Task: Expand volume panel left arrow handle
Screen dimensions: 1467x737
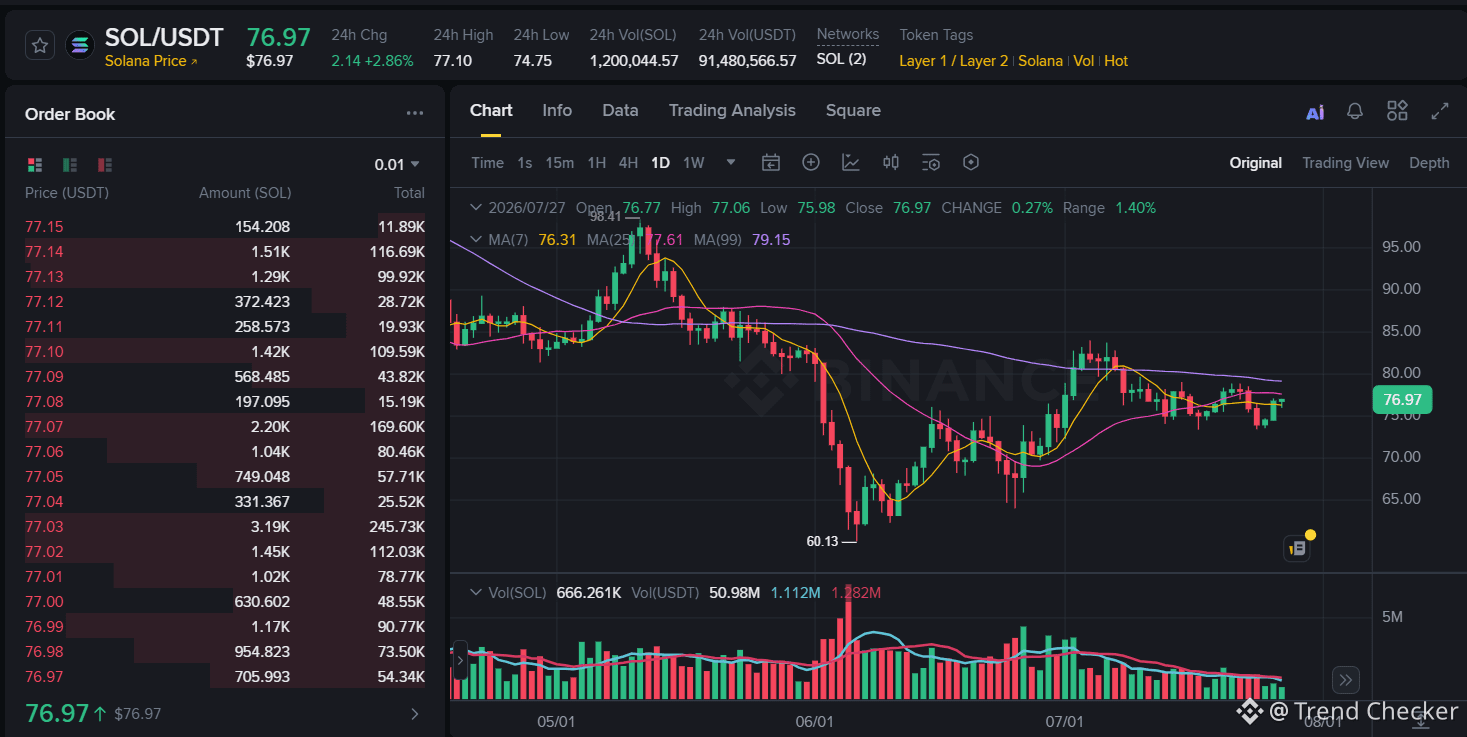Action: 459,660
